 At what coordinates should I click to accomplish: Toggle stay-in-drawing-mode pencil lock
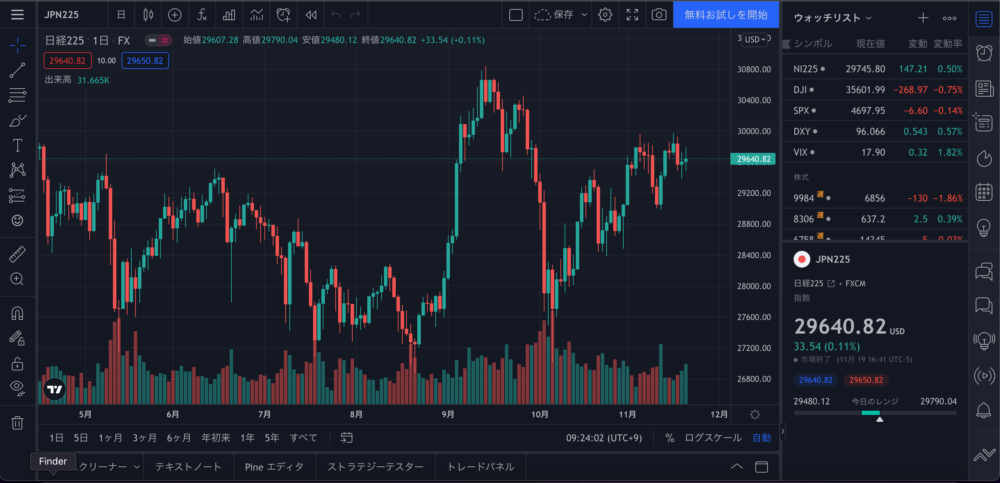click(18, 338)
